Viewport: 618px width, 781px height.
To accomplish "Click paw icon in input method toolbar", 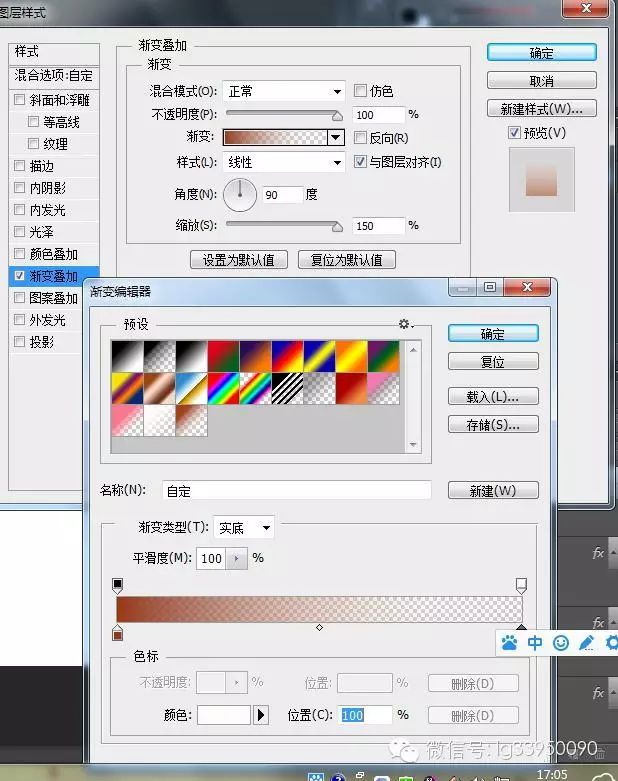I will [x=509, y=643].
